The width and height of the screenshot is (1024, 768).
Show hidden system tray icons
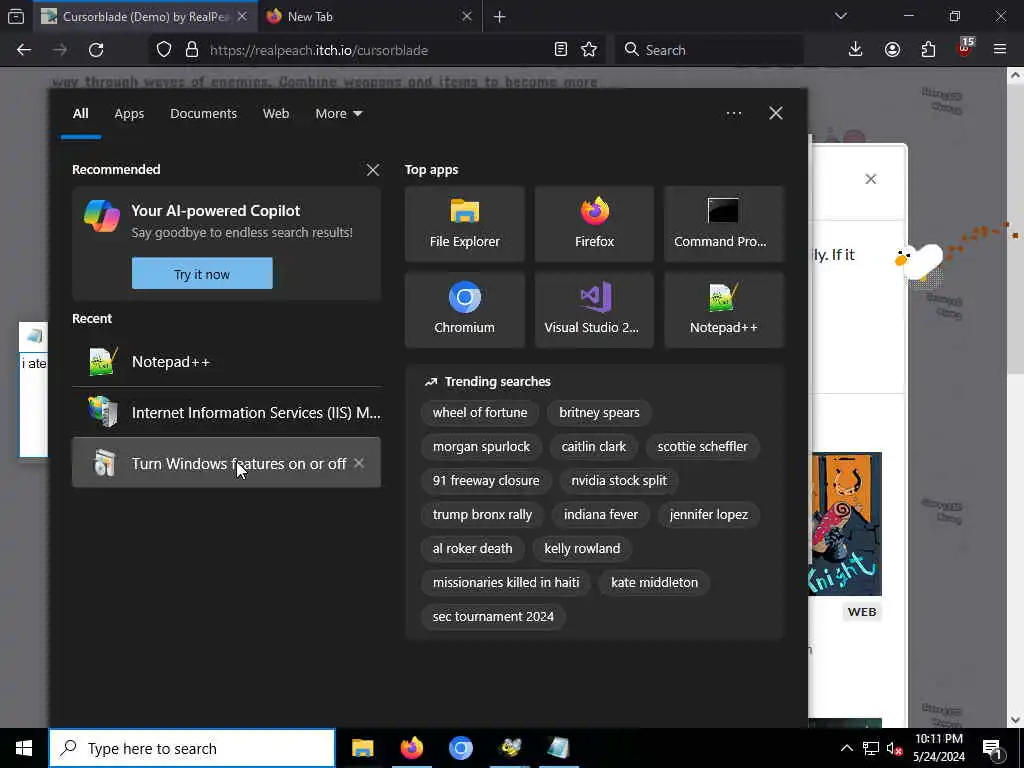[x=846, y=748]
